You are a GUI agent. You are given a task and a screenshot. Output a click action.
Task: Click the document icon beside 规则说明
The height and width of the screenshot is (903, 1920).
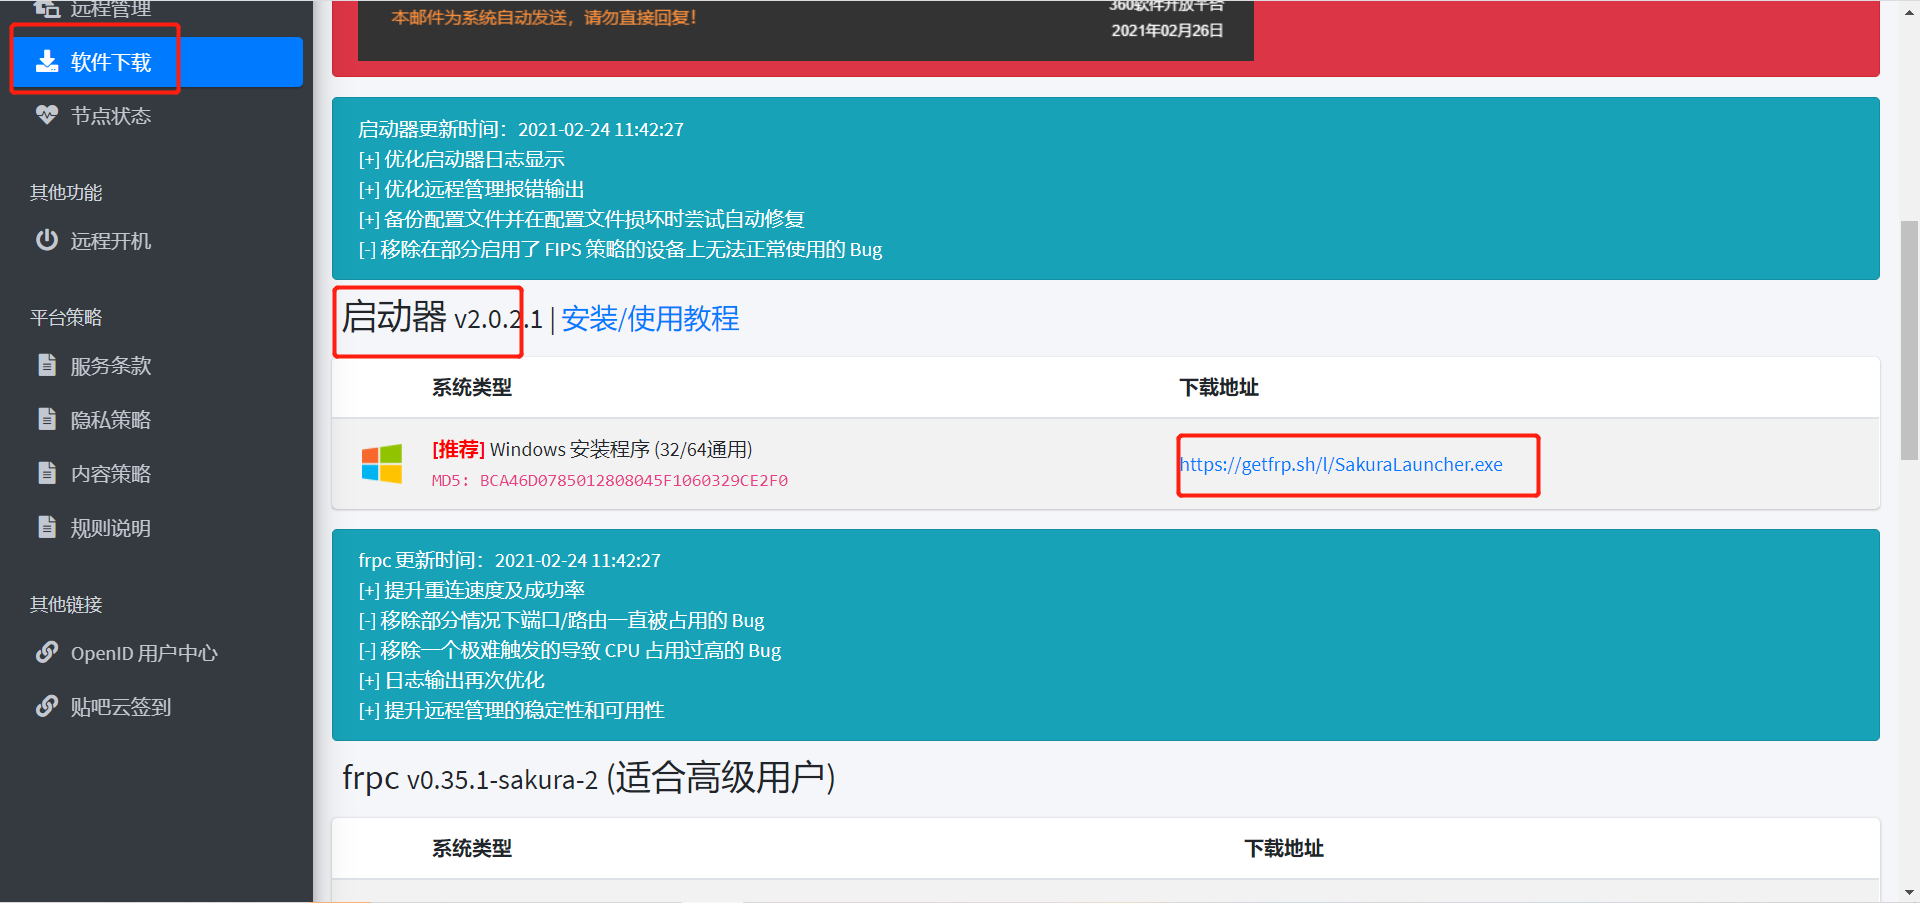tap(47, 527)
